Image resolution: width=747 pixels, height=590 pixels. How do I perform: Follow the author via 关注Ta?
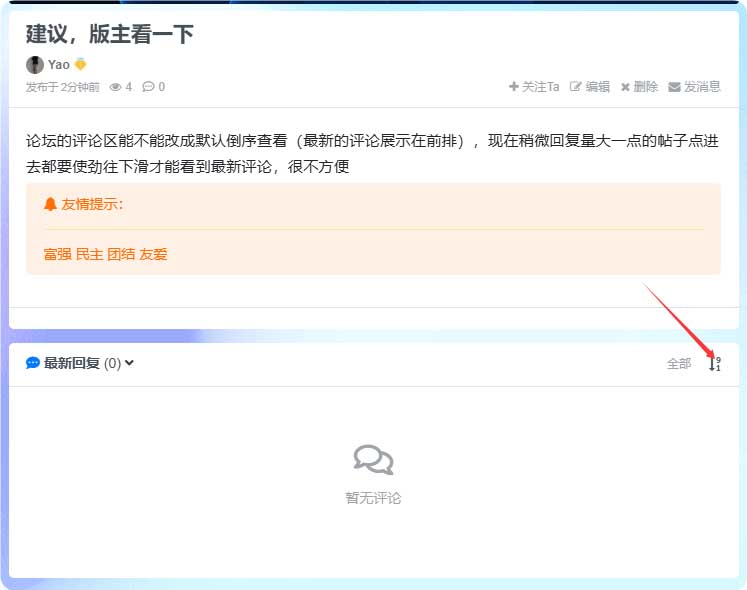pos(534,87)
